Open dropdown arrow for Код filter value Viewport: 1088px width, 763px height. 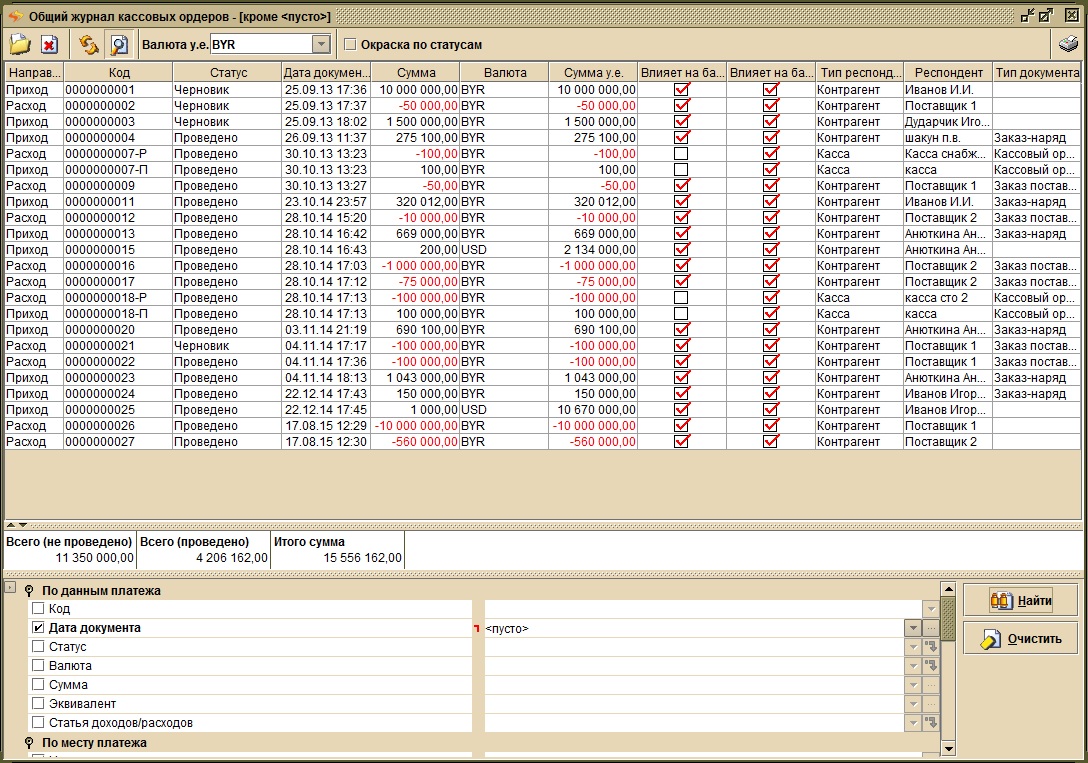931,609
